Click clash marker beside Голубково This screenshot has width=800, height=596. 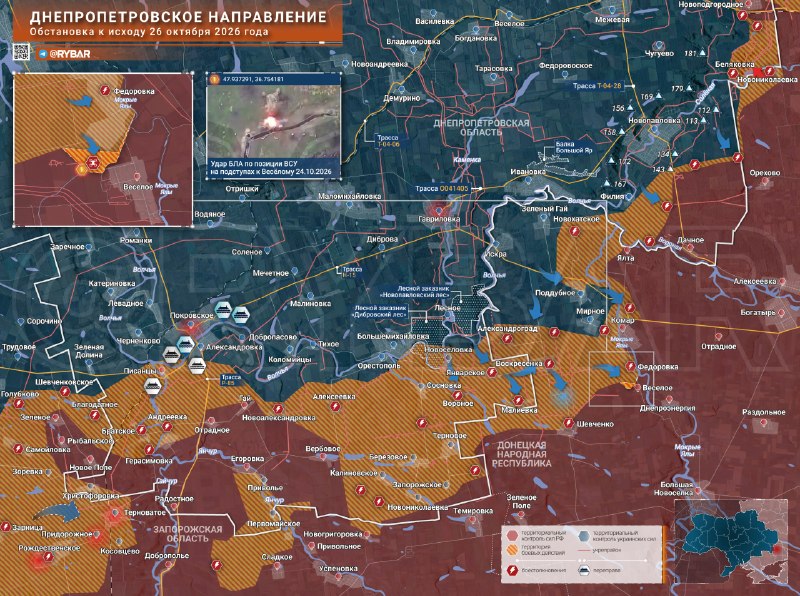point(18,404)
